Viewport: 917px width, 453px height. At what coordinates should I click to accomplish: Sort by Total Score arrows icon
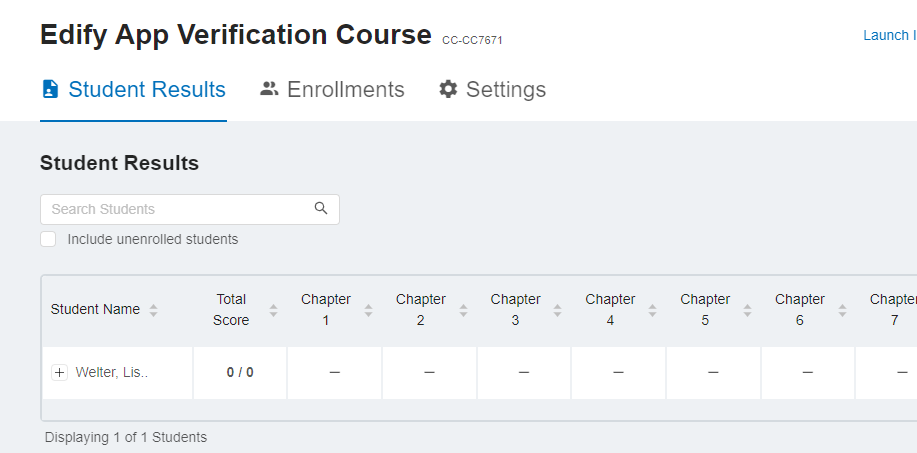(x=273, y=310)
